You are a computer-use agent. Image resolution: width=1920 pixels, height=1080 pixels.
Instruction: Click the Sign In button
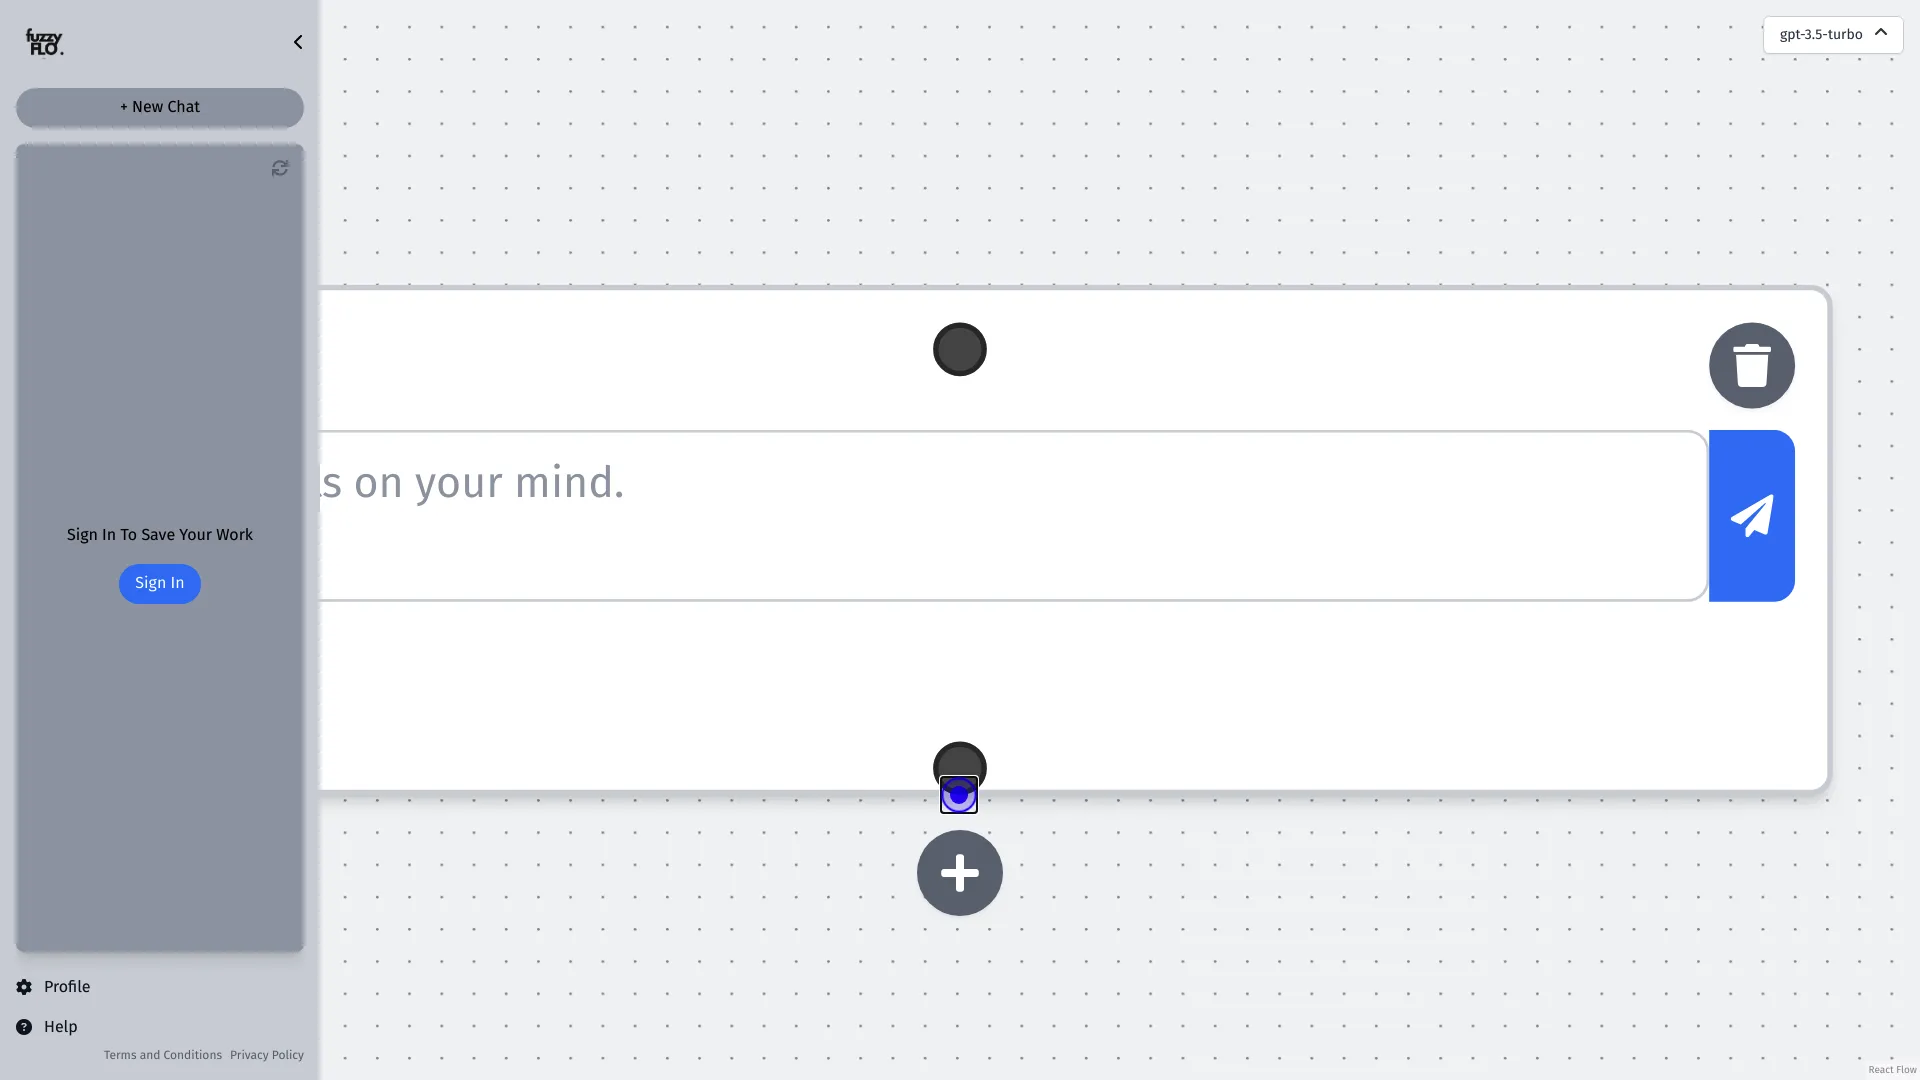[x=158, y=583]
